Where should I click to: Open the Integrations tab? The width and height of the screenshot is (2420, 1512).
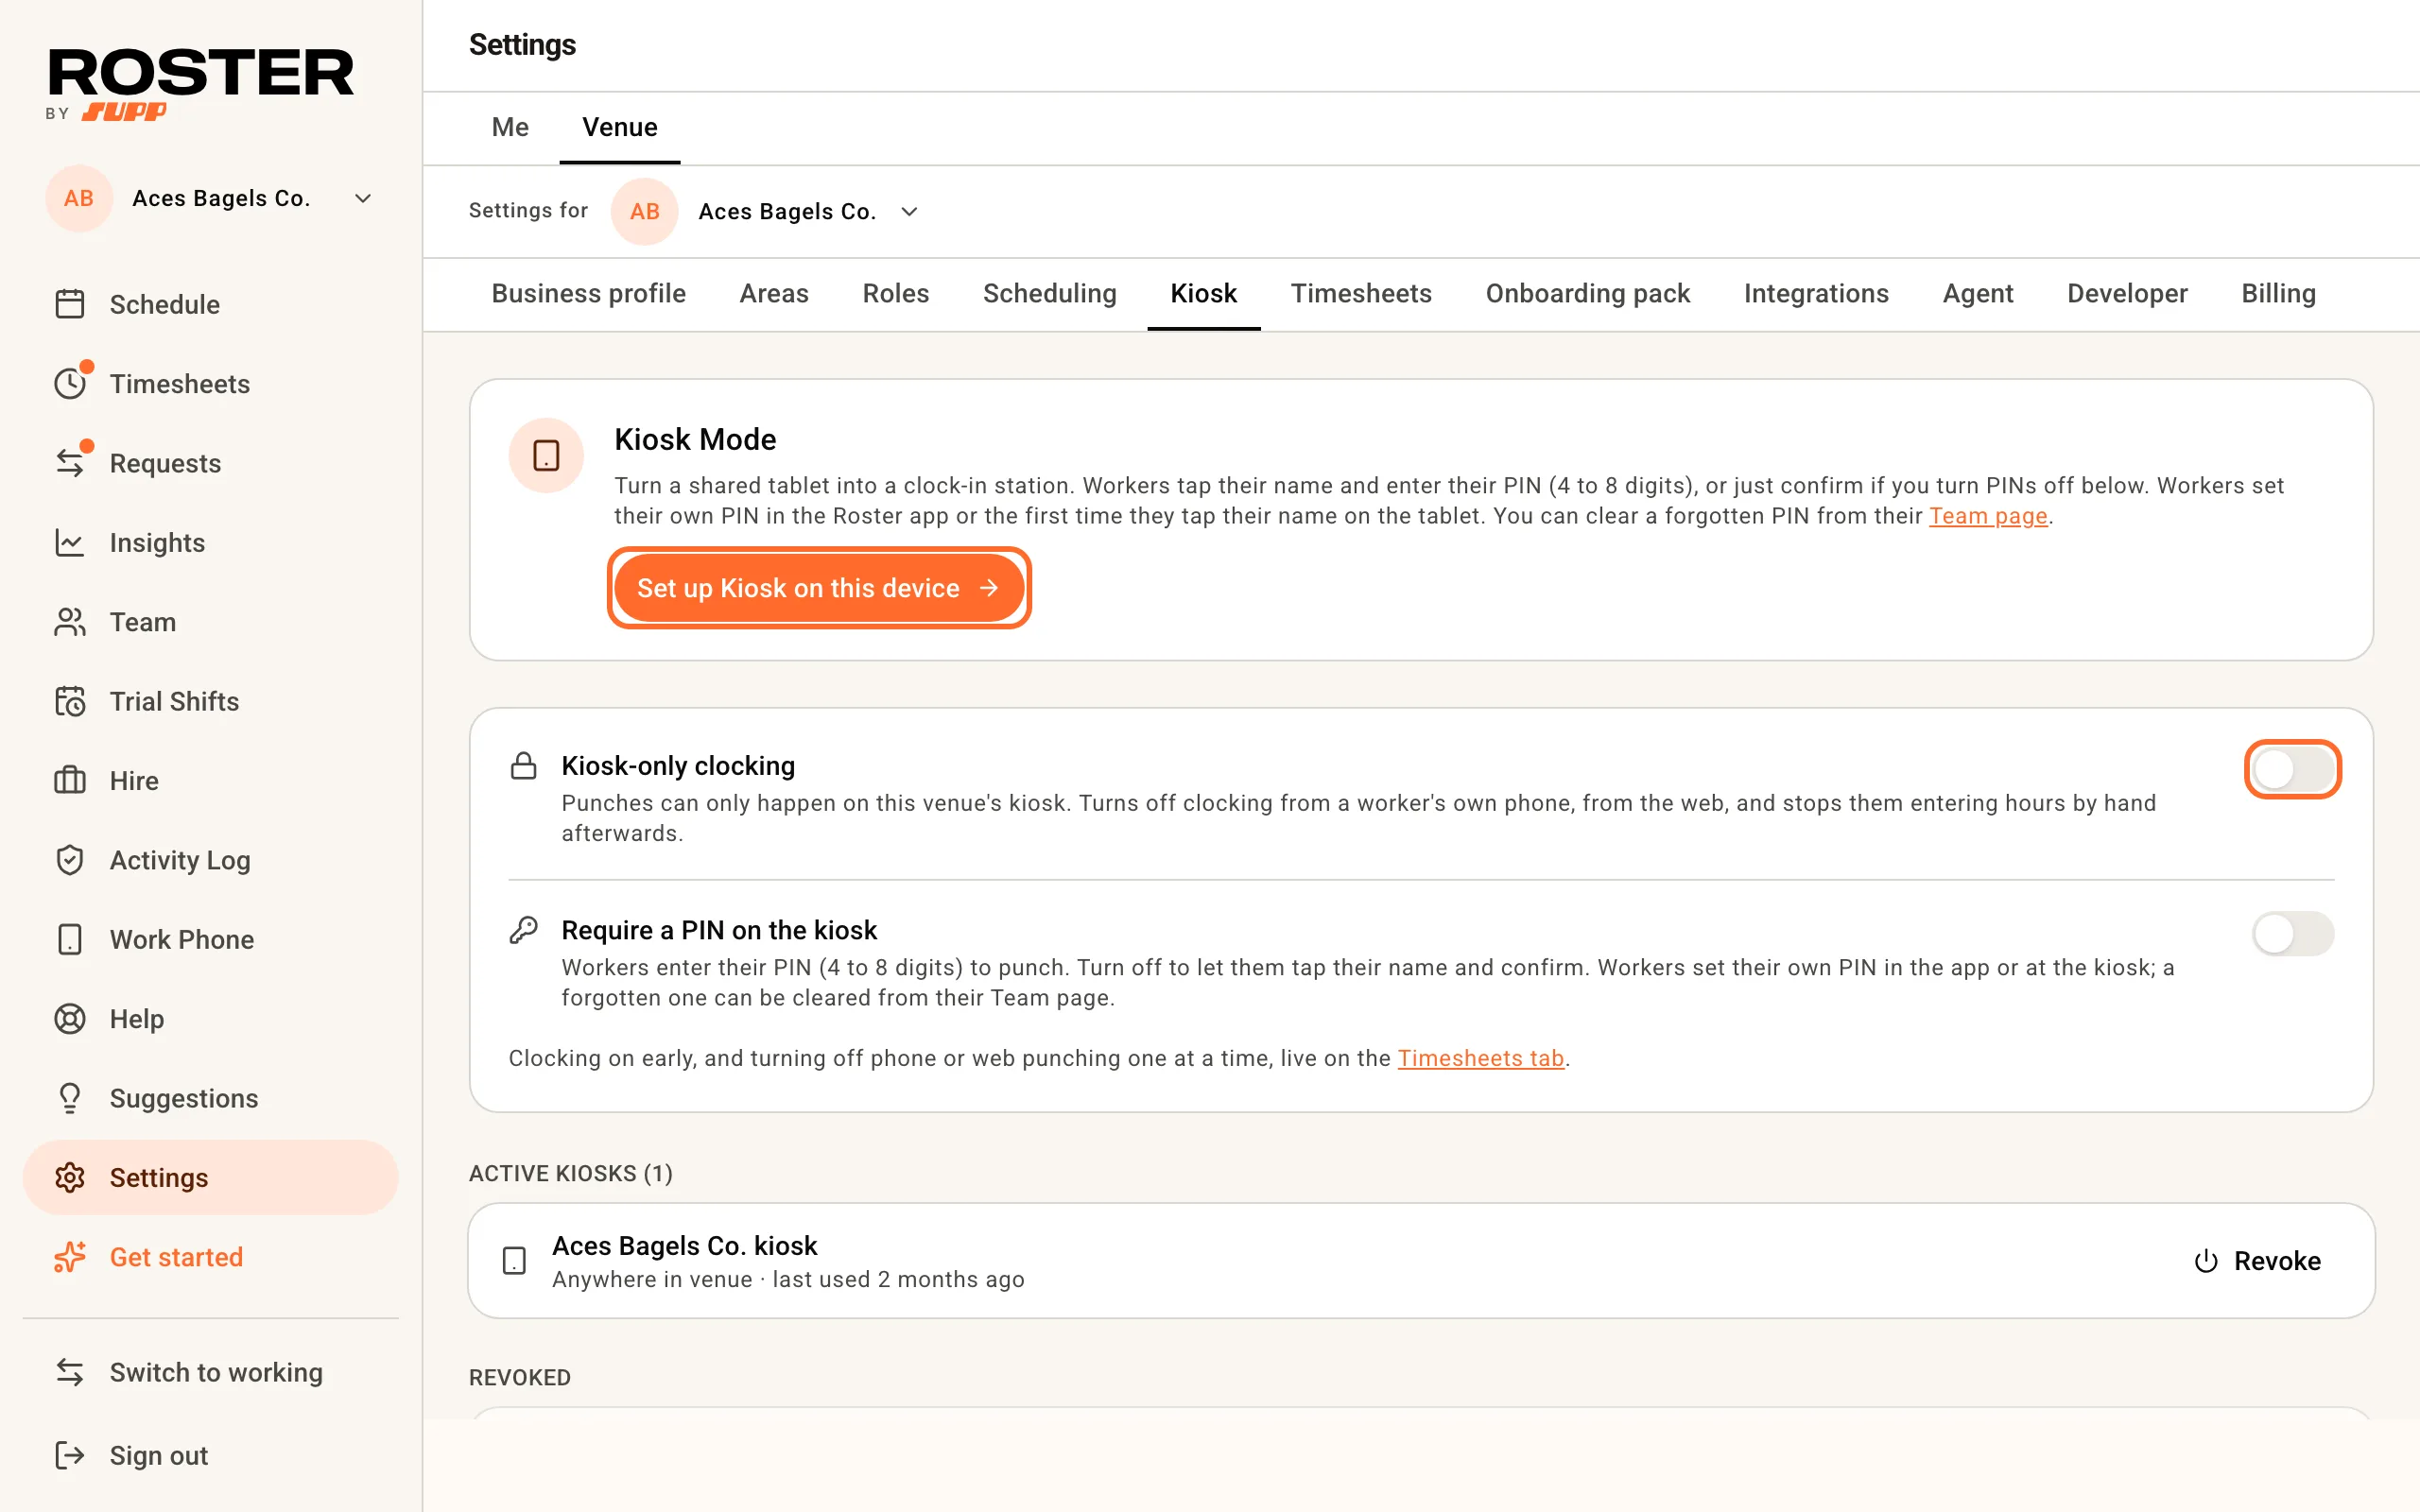[1816, 293]
